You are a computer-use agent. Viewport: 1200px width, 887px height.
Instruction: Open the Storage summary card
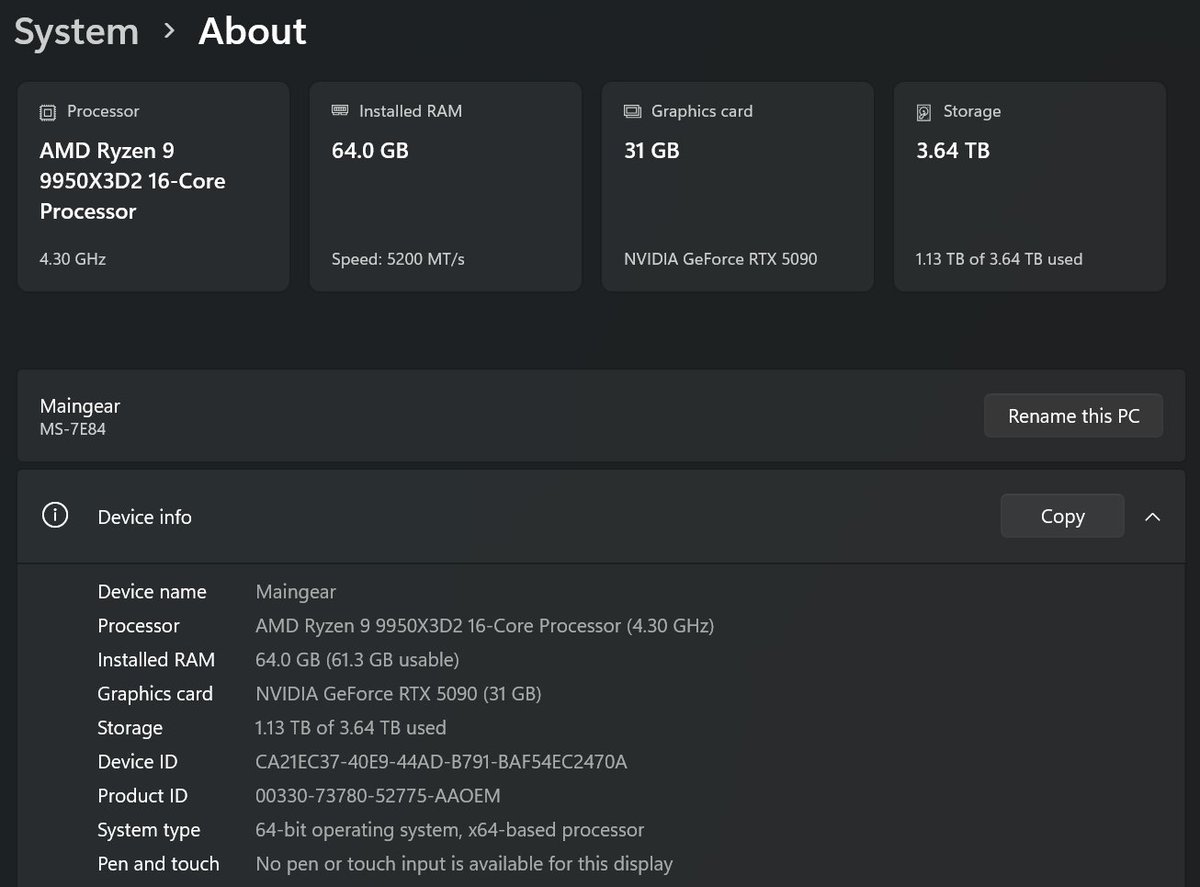[x=1029, y=186]
